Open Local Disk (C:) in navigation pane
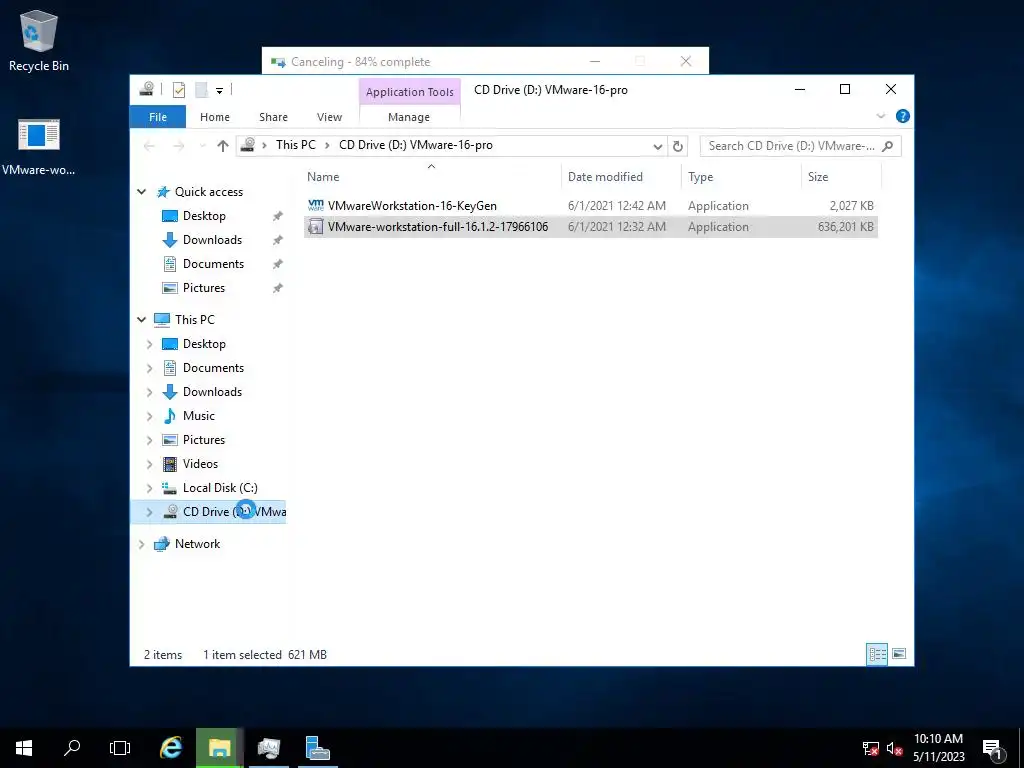 coord(220,488)
